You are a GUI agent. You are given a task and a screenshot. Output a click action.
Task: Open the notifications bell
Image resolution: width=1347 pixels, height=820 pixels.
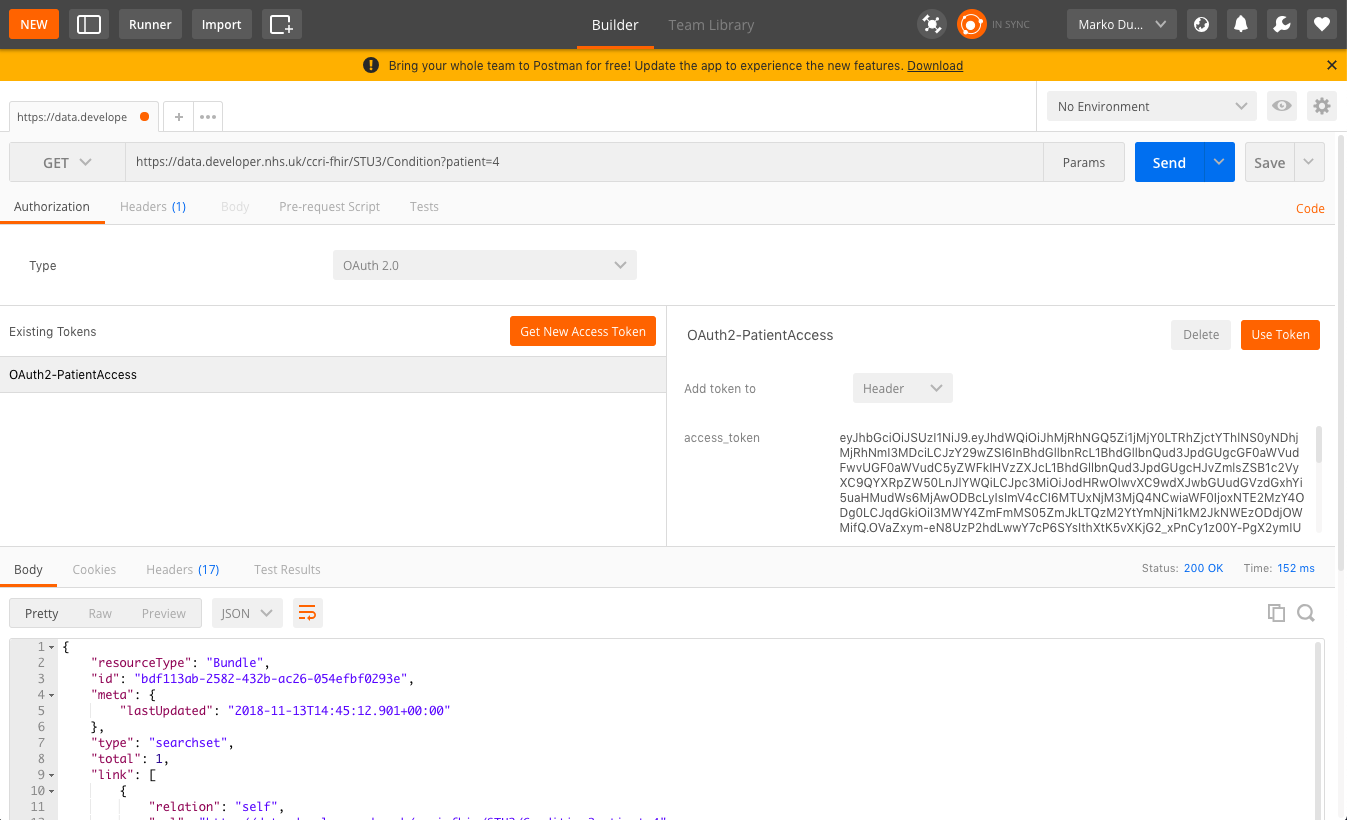(x=1242, y=24)
